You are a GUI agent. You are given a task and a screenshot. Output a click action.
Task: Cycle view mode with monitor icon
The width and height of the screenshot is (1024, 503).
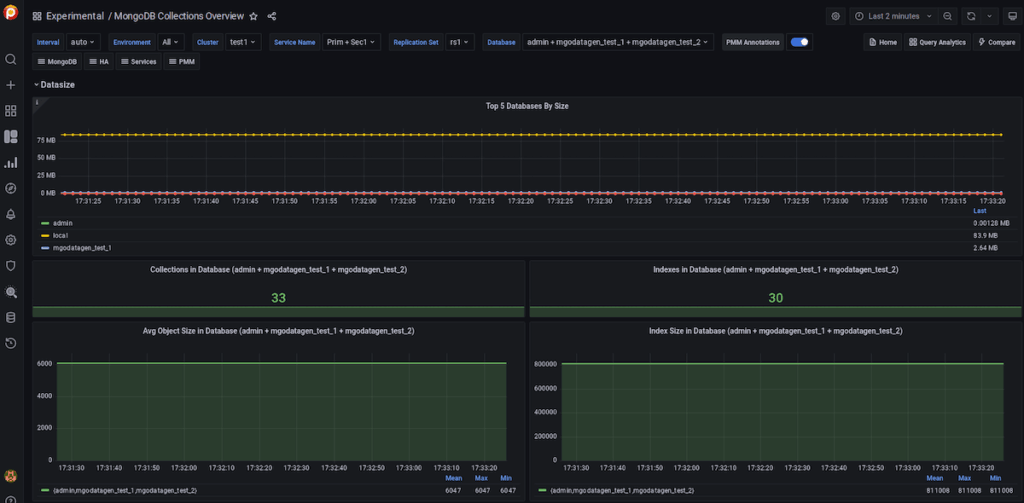1012,16
